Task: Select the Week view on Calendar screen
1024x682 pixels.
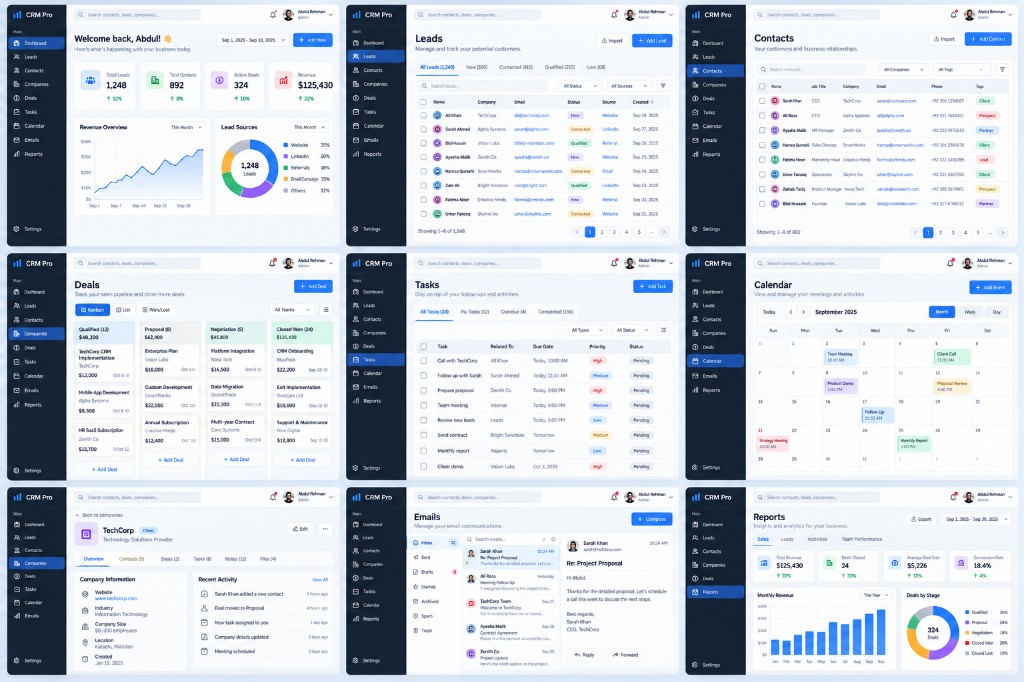Action: tap(970, 312)
